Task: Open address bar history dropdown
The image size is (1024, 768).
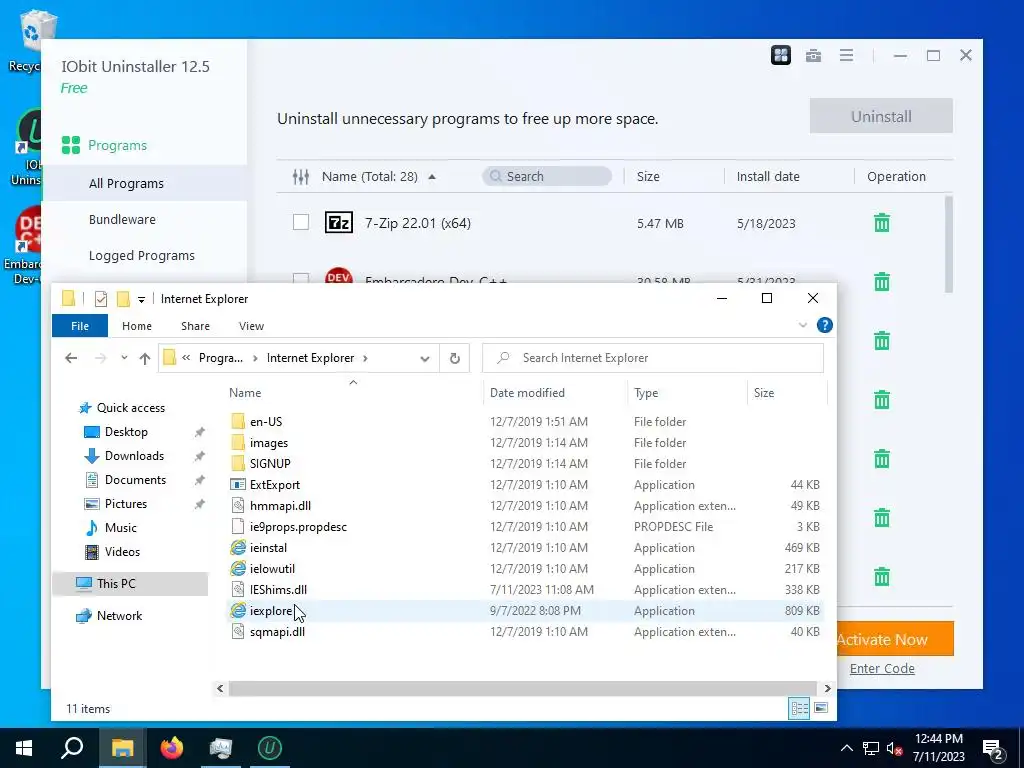Action: tap(424, 358)
